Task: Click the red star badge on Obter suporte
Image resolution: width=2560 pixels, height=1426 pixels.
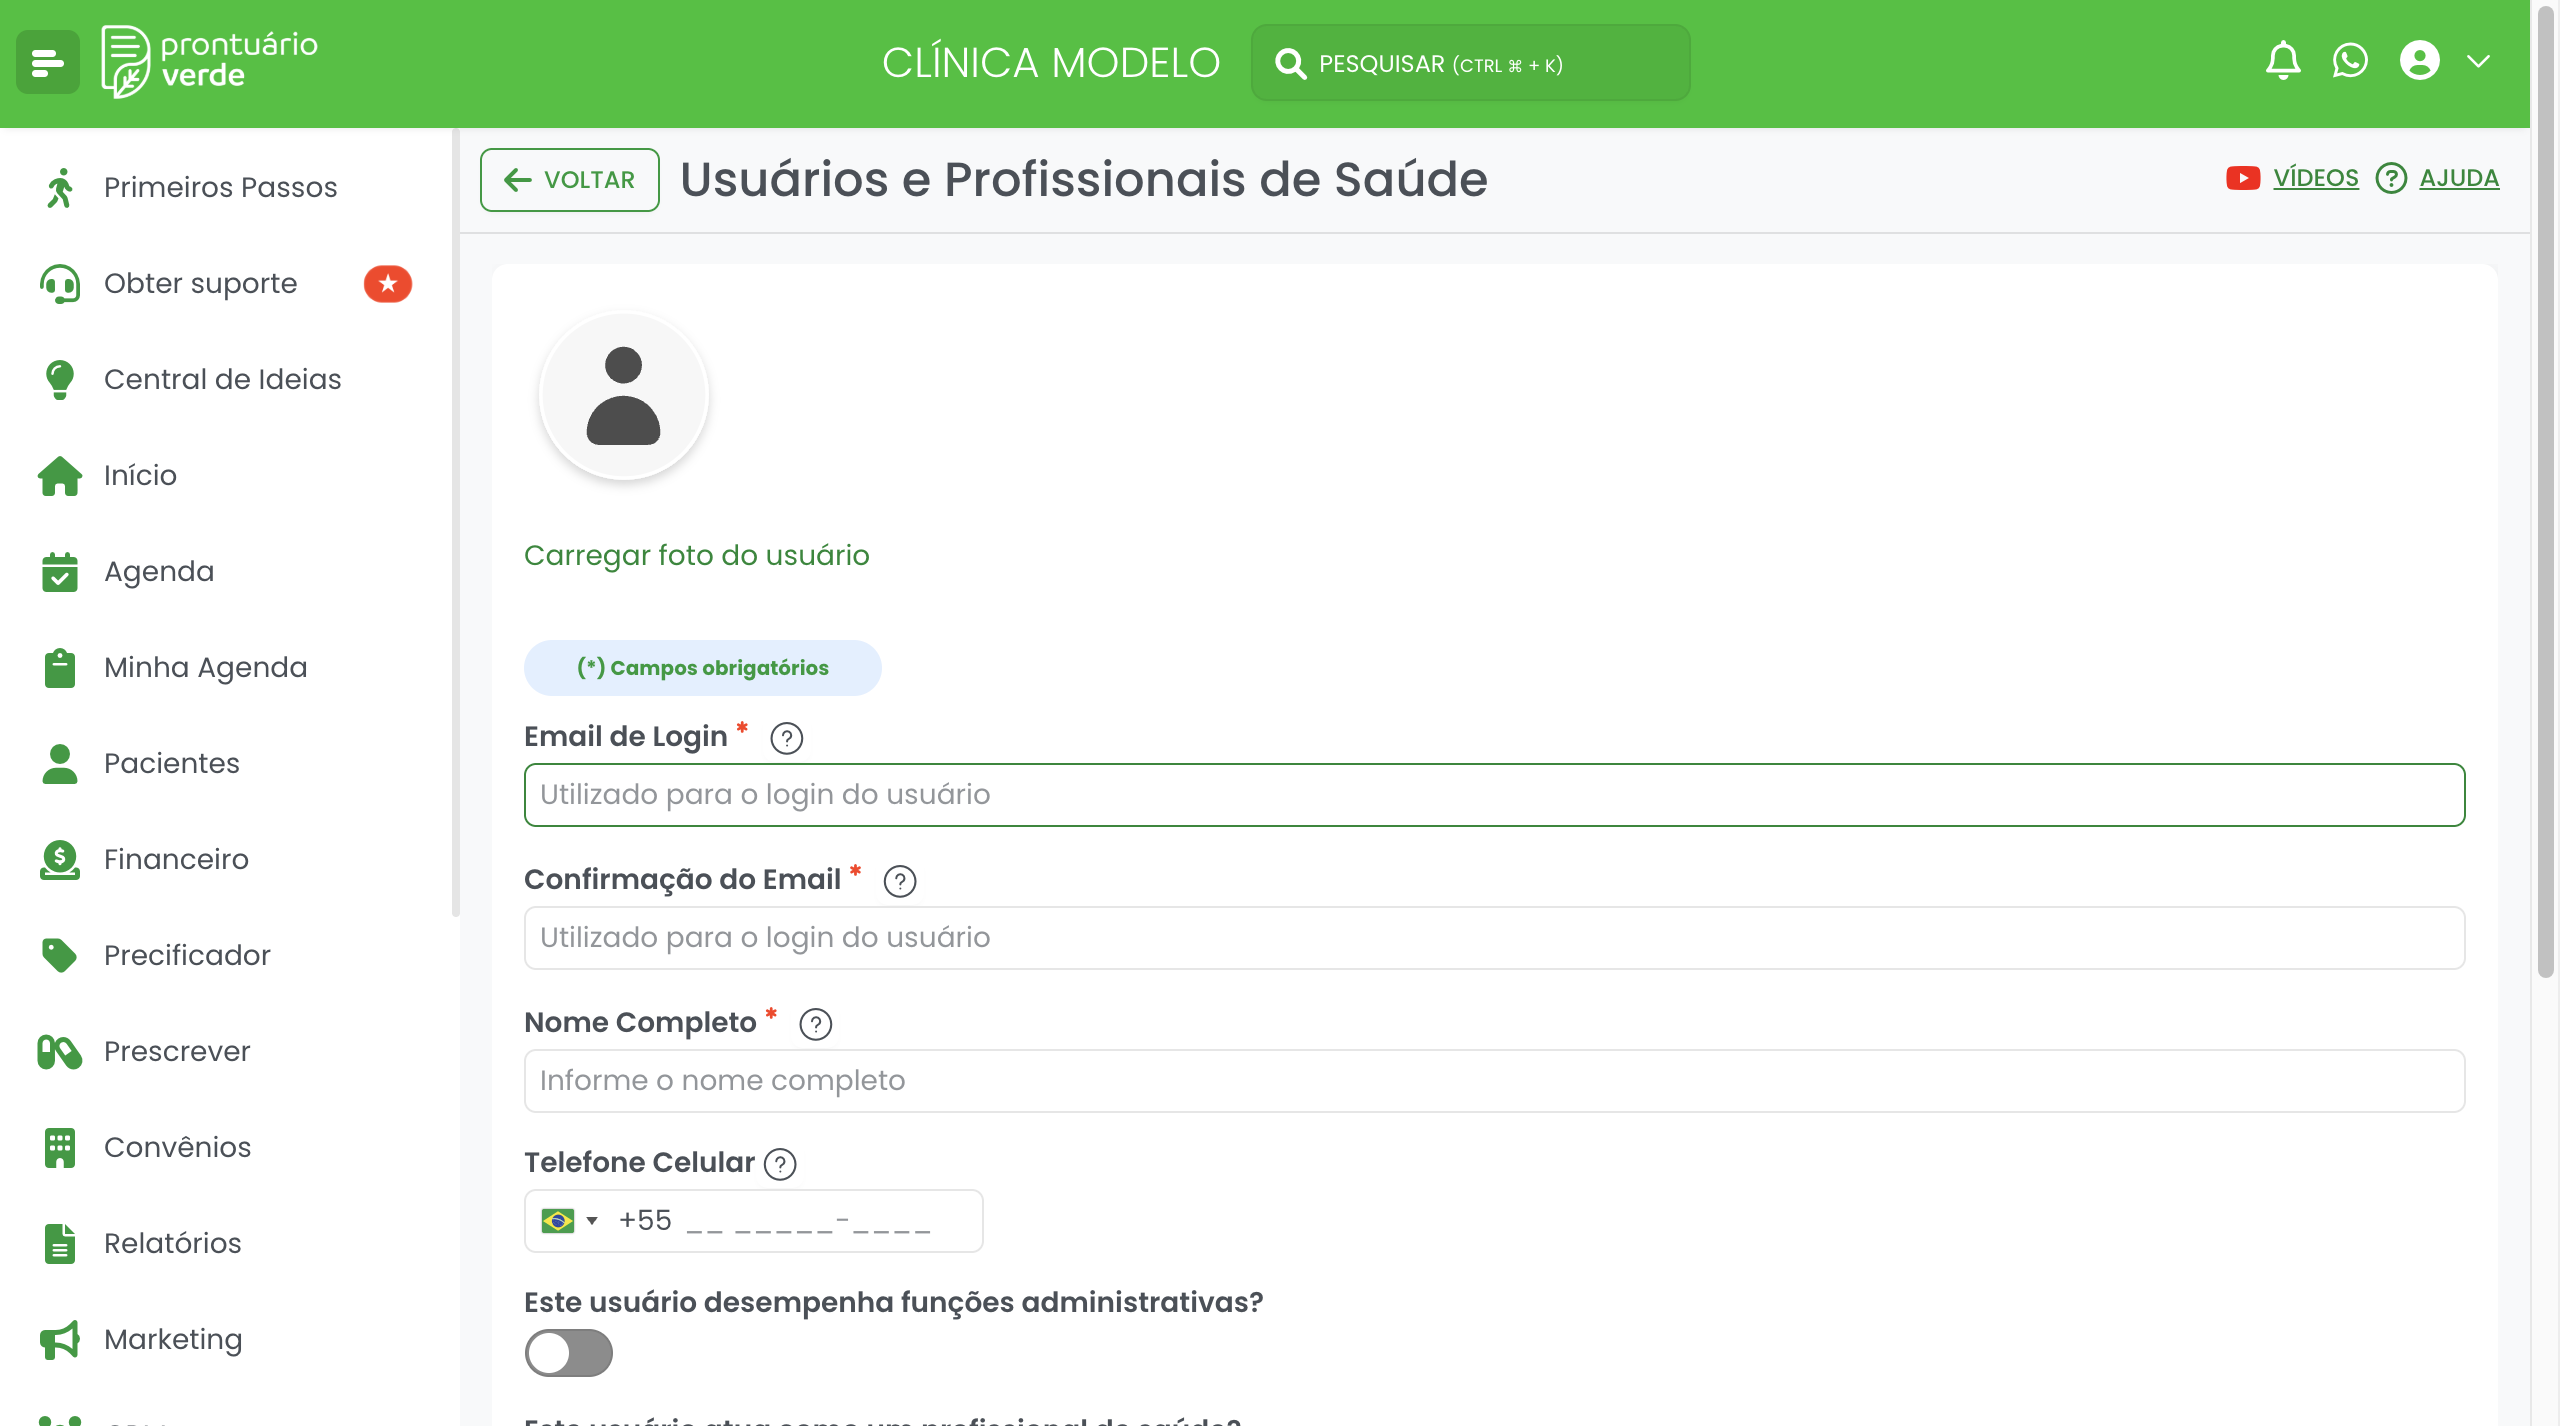Action: pyautogui.click(x=388, y=284)
